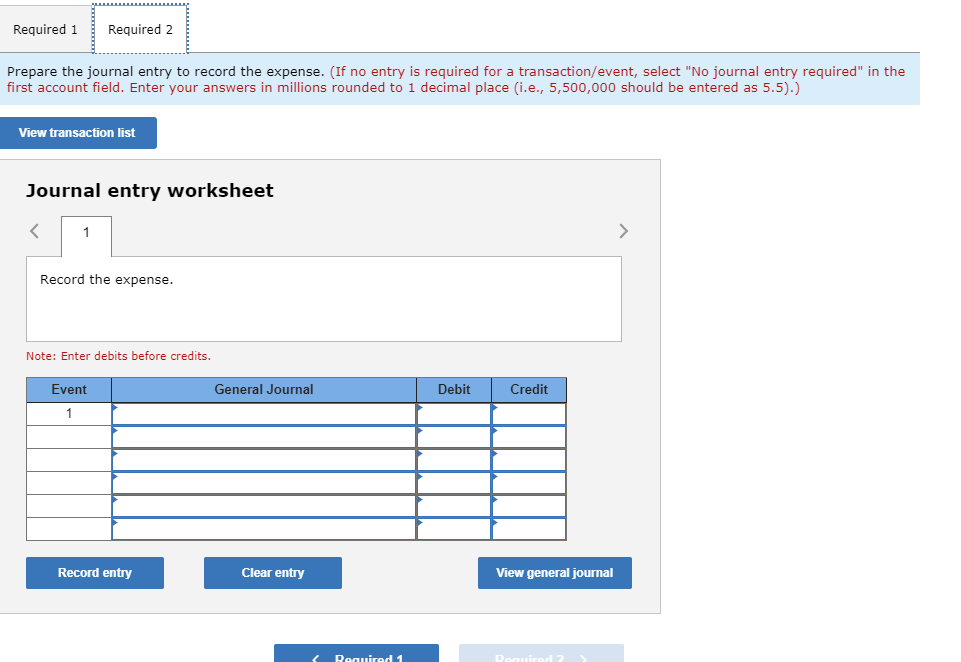
Task: Click the Record entry button
Action: pyautogui.click(x=94, y=572)
